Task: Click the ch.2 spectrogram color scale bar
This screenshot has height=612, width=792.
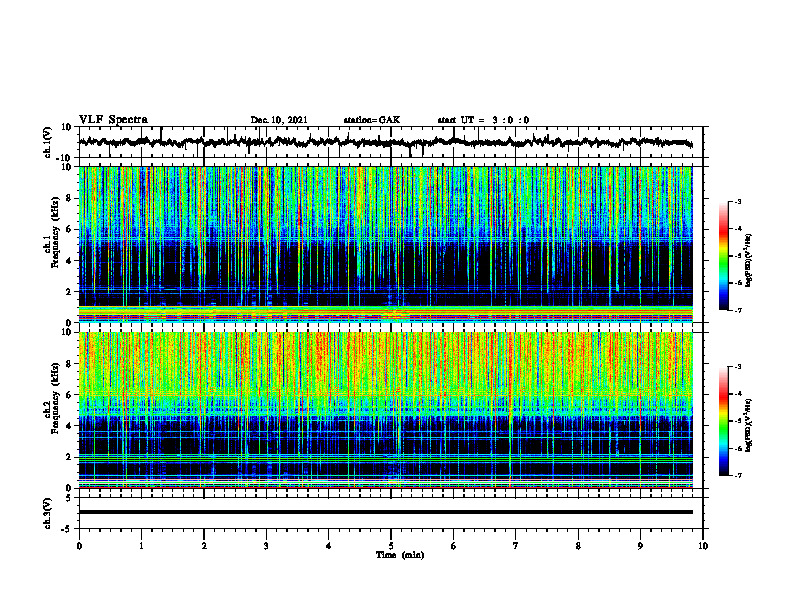Action: pyautogui.click(x=723, y=421)
